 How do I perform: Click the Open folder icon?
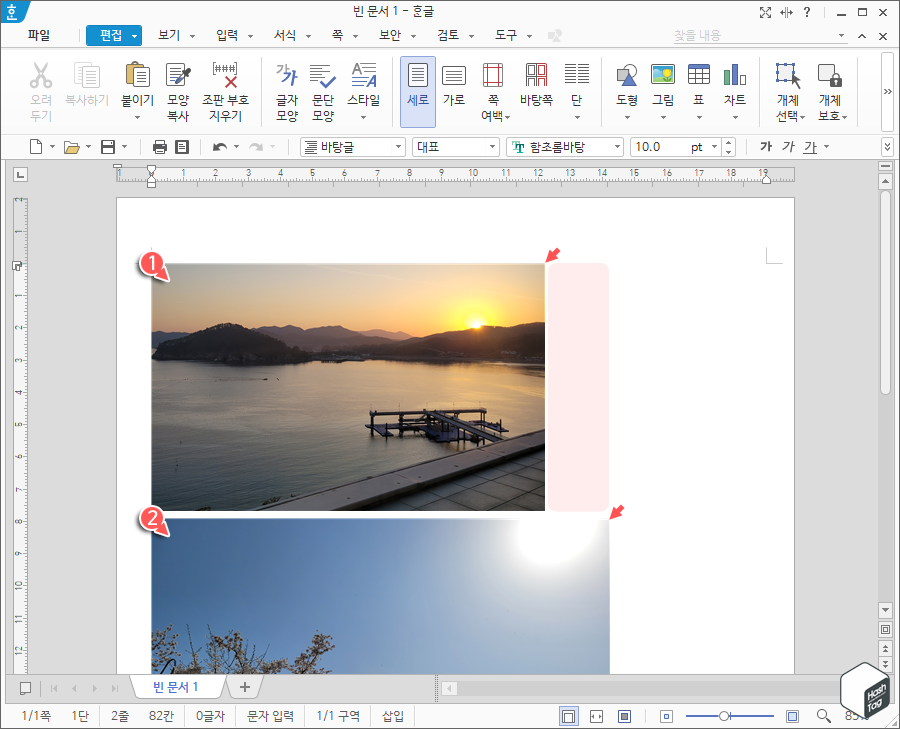tap(72, 147)
